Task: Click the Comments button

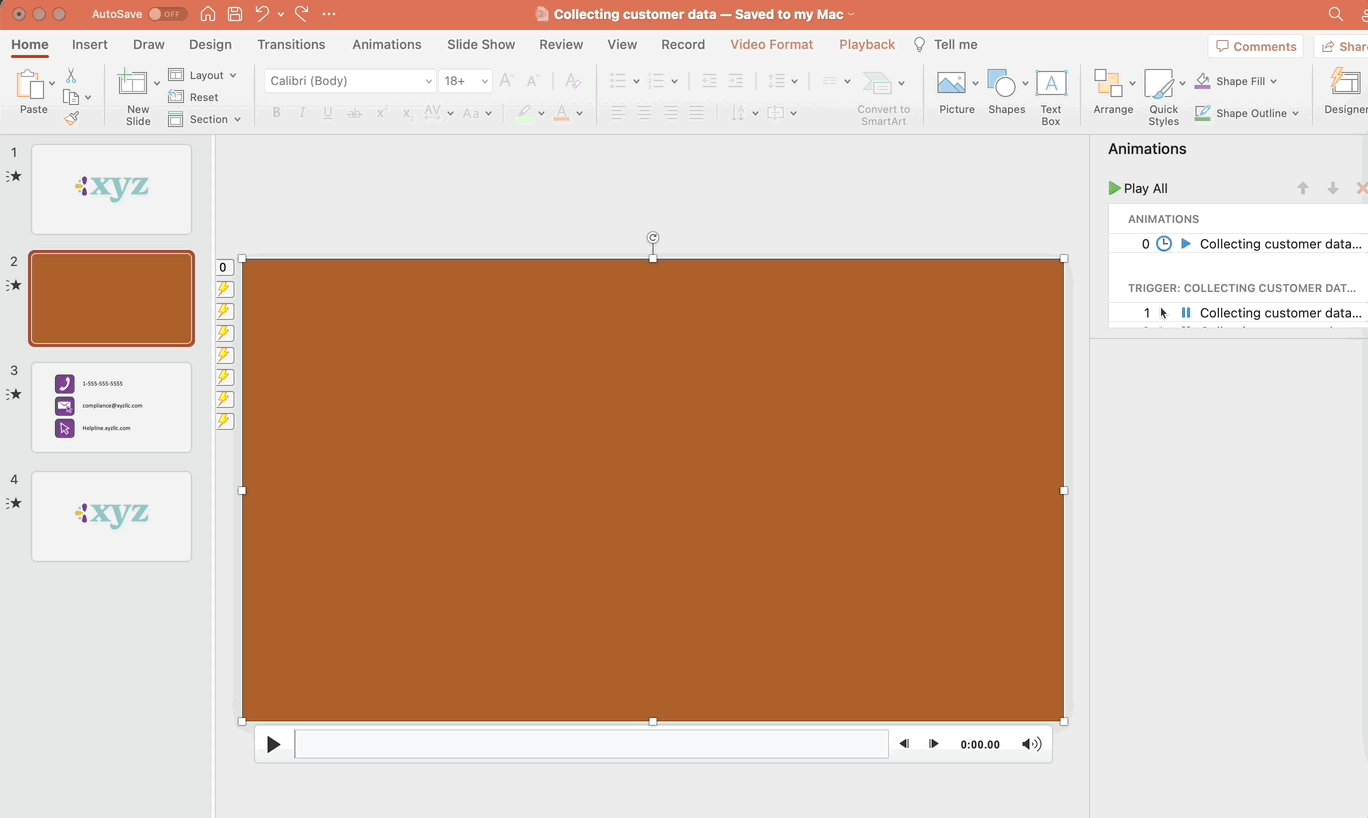Action: [x=1256, y=46]
